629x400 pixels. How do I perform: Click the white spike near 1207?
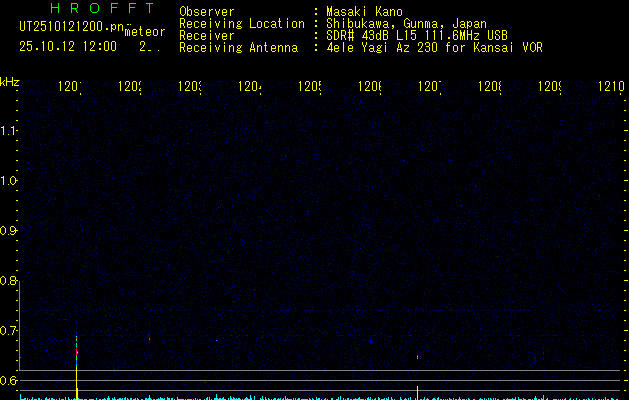[x=417, y=390]
